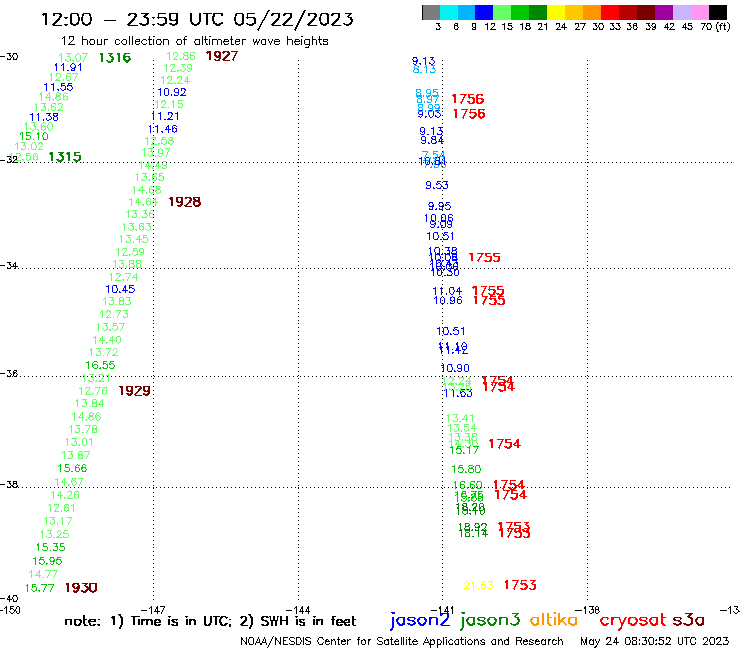Select the orange 'altika' legend label
Screen dimensions: 740x650
click(554, 619)
